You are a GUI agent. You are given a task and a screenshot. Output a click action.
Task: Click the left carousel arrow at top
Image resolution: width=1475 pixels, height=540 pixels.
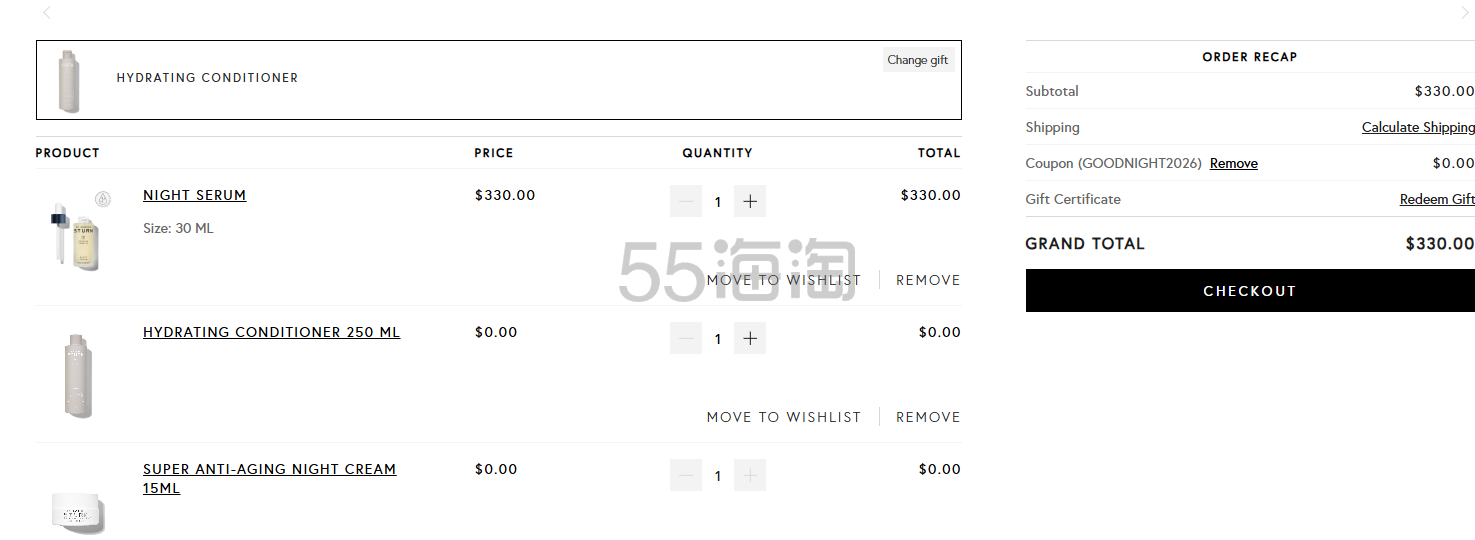tap(47, 13)
